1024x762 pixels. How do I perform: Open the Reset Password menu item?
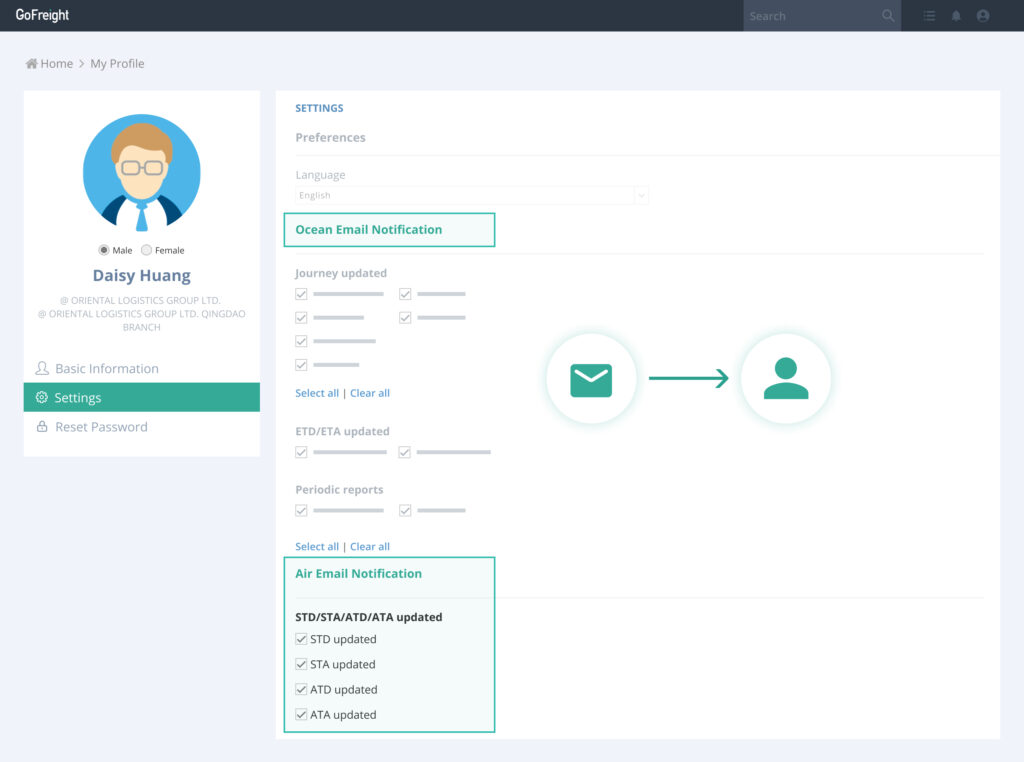click(100, 427)
